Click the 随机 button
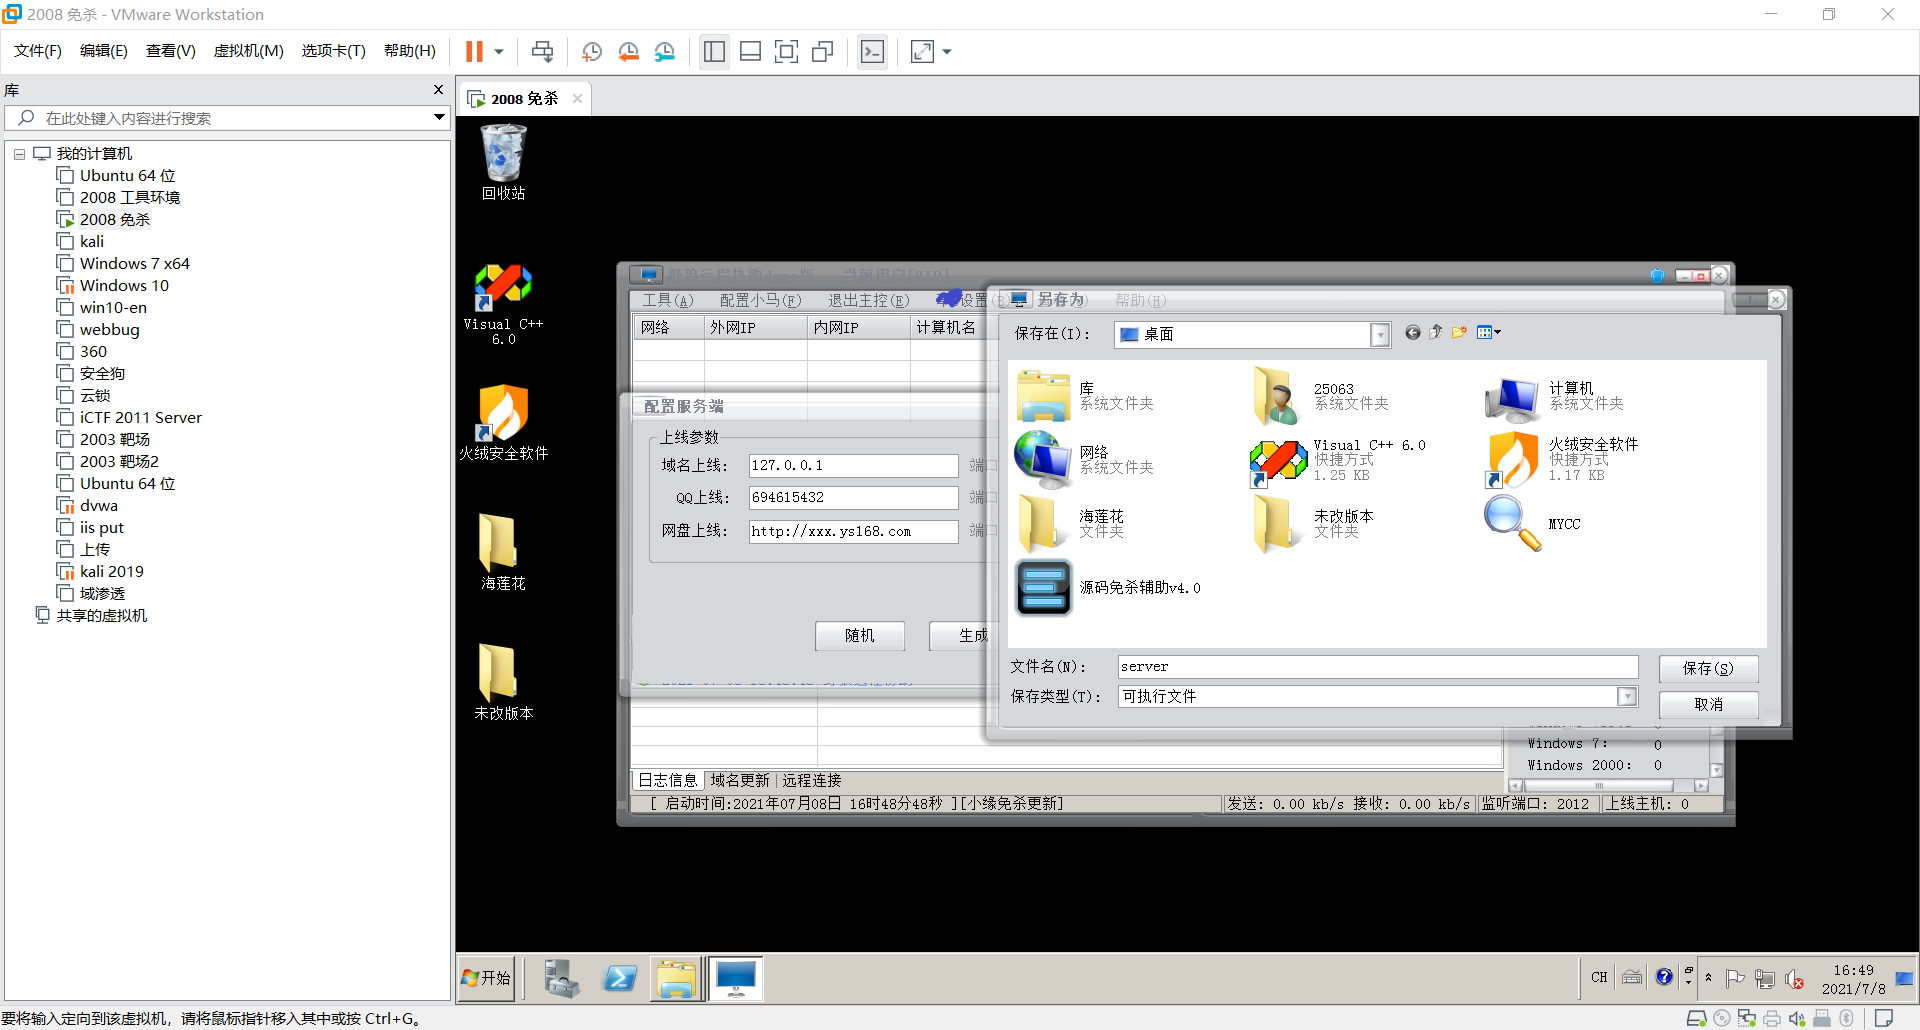The image size is (1920, 1030). point(860,636)
